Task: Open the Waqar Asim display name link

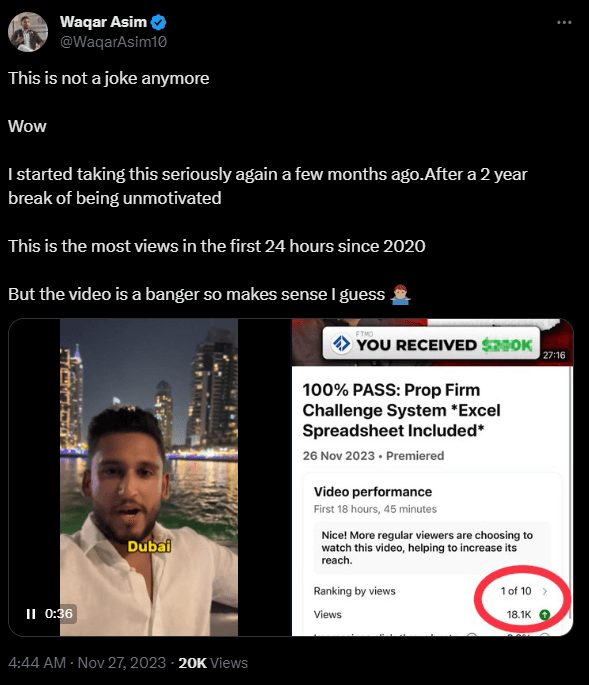Action: click(103, 22)
